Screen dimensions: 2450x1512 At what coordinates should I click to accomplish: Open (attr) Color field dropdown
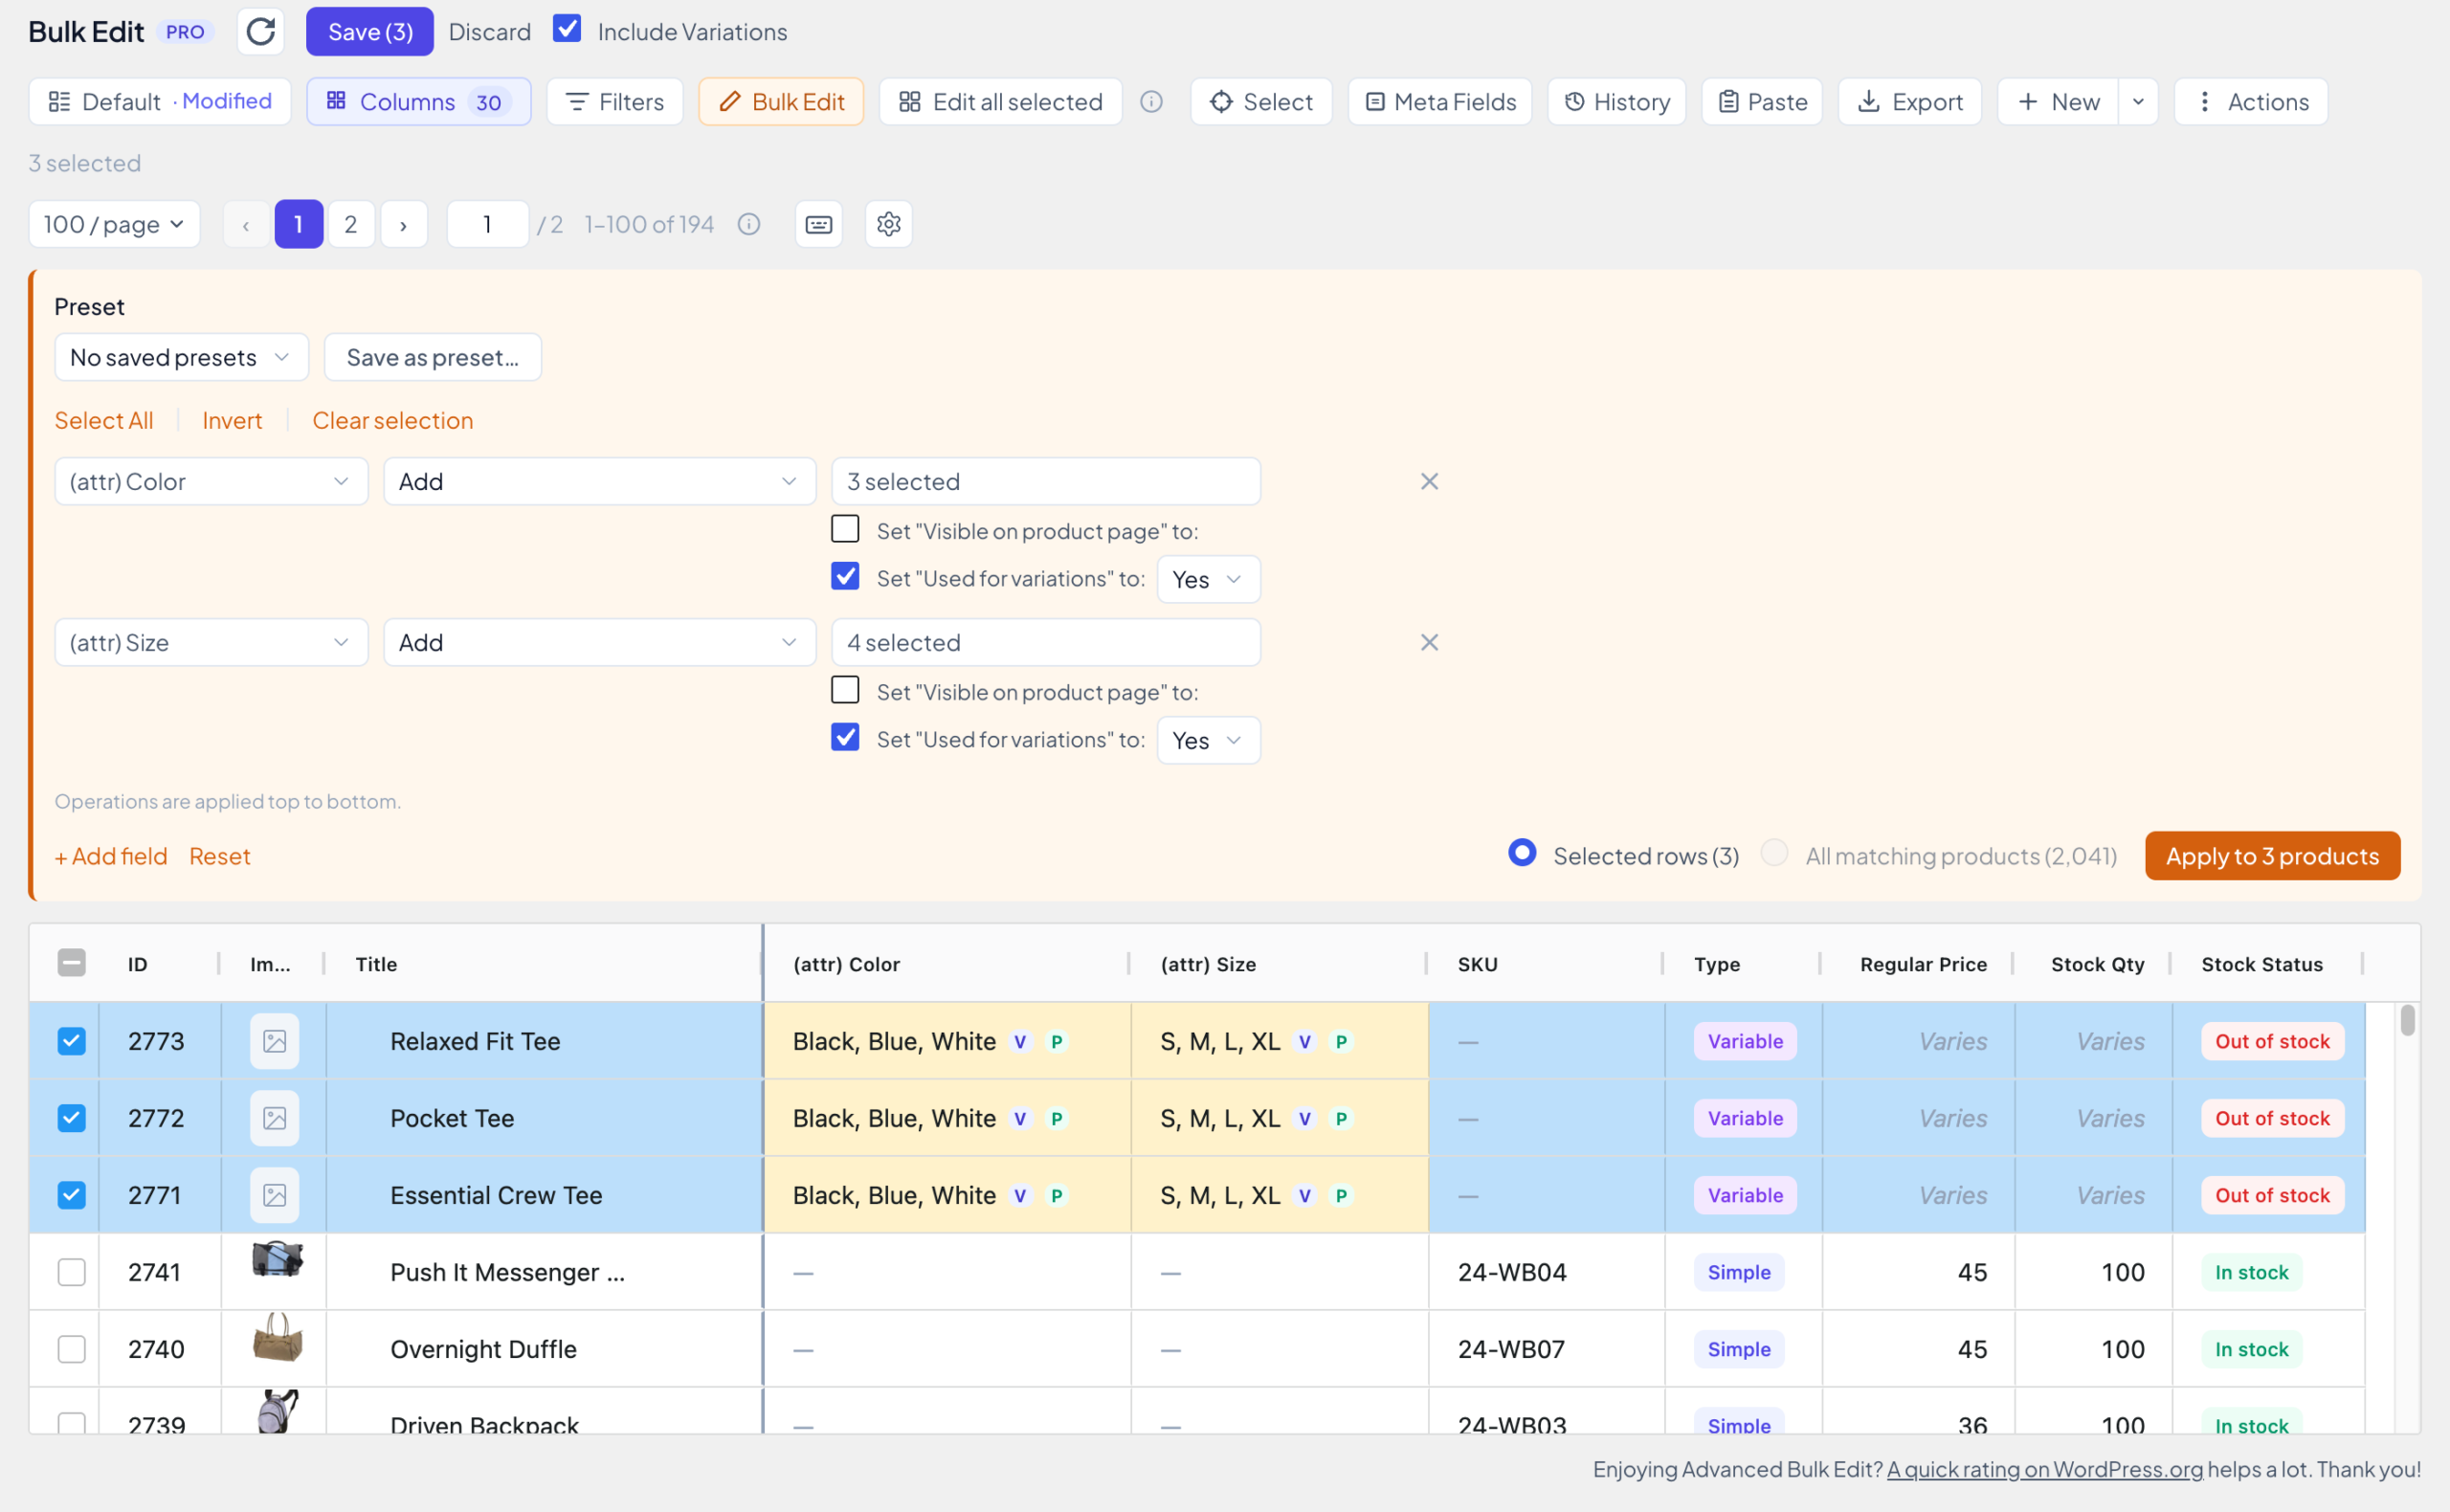[x=211, y=482]
